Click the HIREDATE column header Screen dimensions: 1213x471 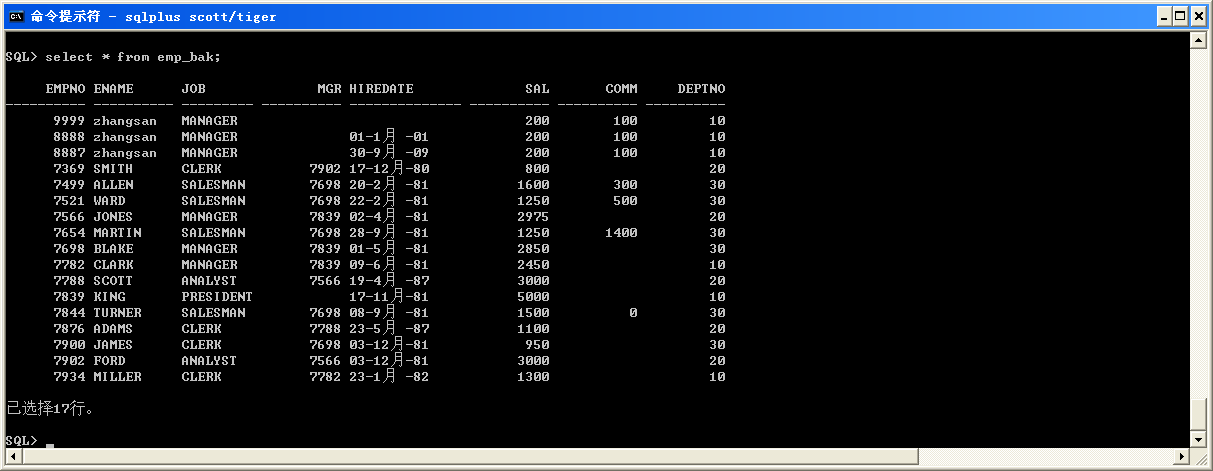381,89
